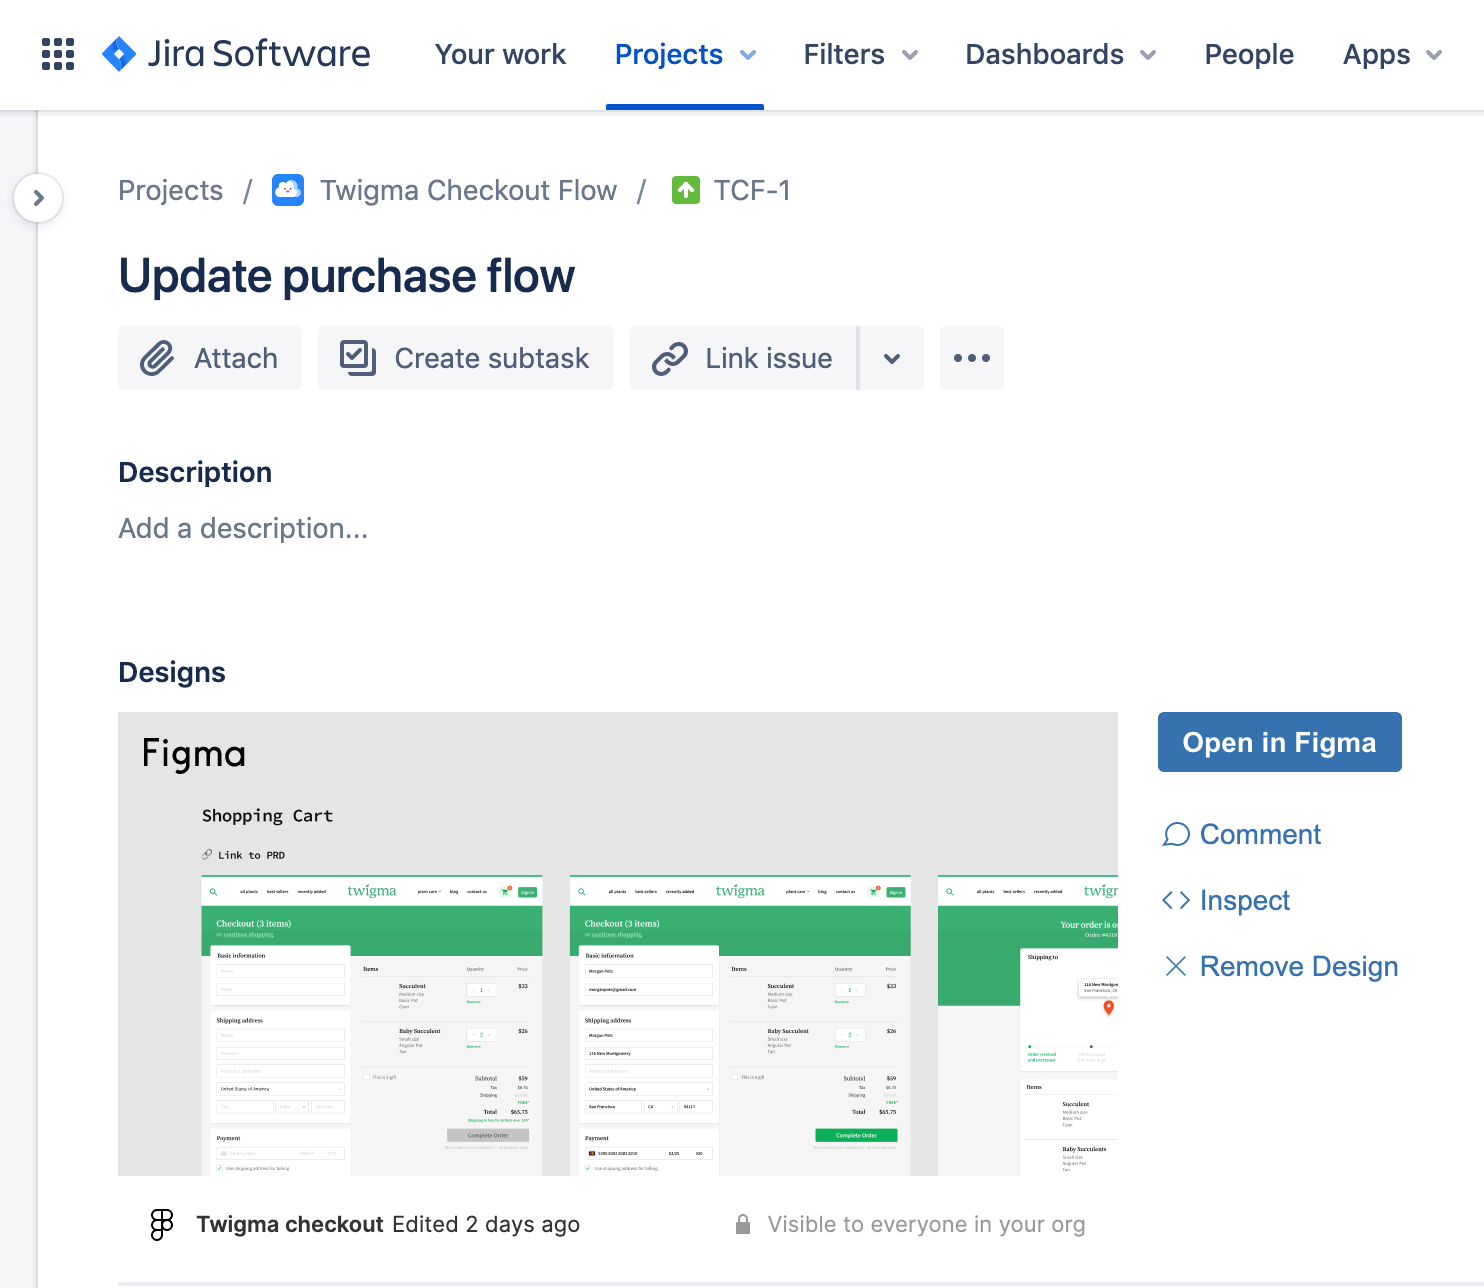Click the Open in Figma button
Viewport: 1484px width, 1288px height.
click(x=1279, y=742)
